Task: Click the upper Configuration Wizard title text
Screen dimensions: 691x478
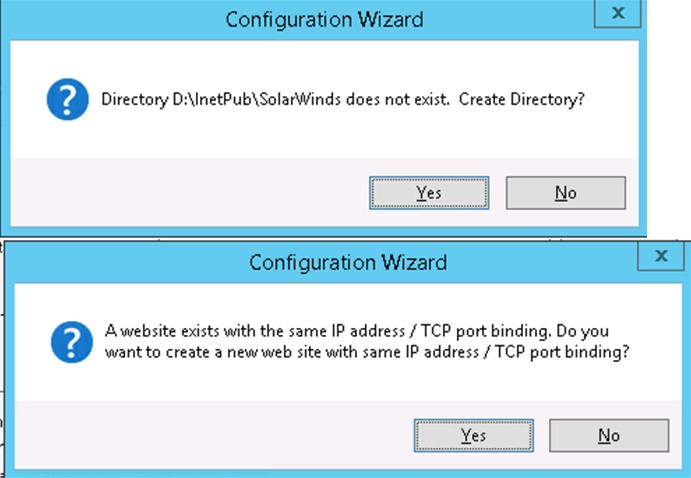Action: pos(324,19)
